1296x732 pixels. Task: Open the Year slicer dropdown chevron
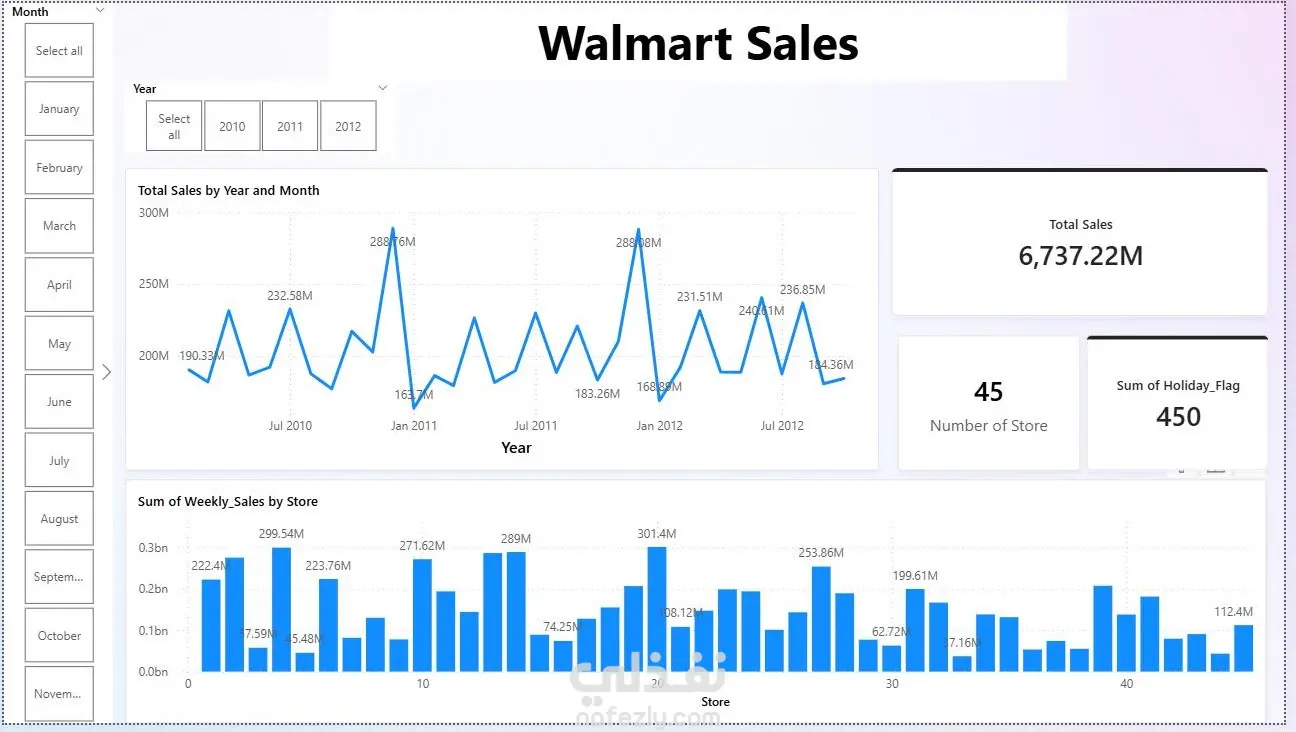382,88
